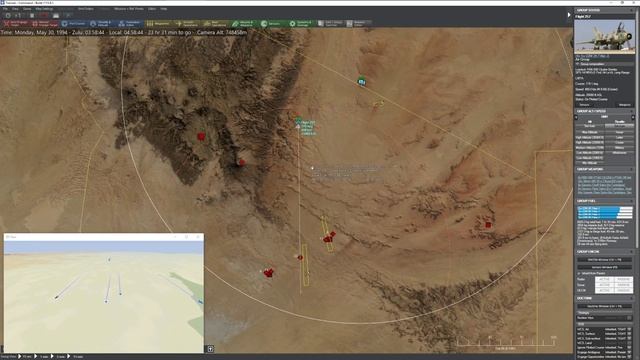Open the Map Settings menu
Screen dimensions: 640x360
(44, 9)
